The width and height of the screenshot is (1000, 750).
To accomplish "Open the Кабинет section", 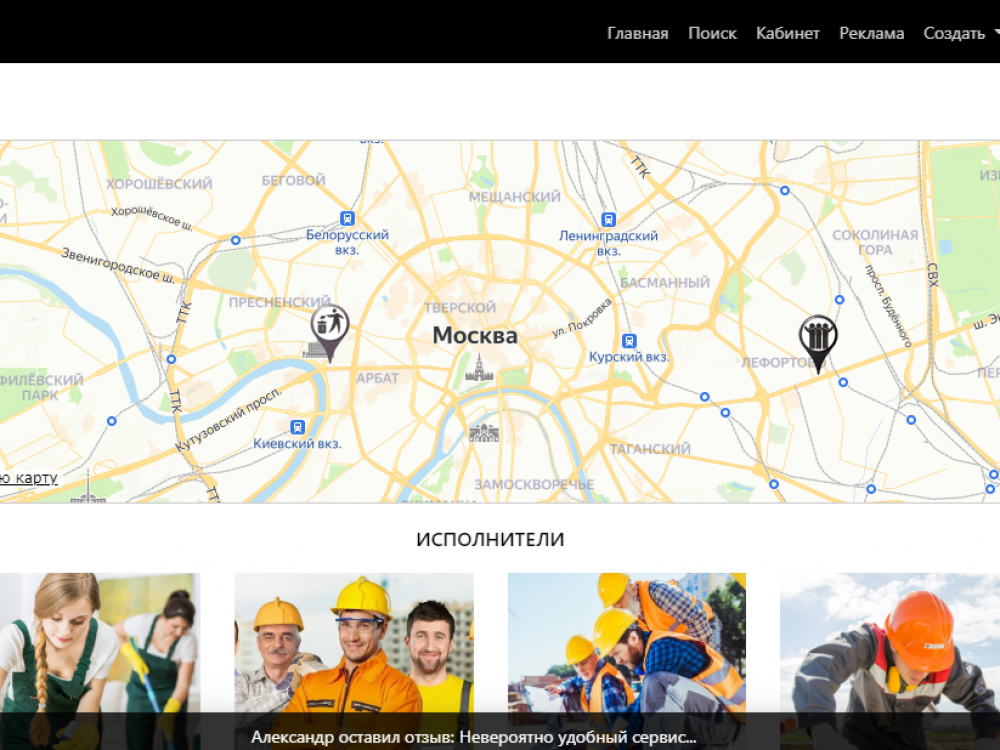I will [x=787, y=33].
